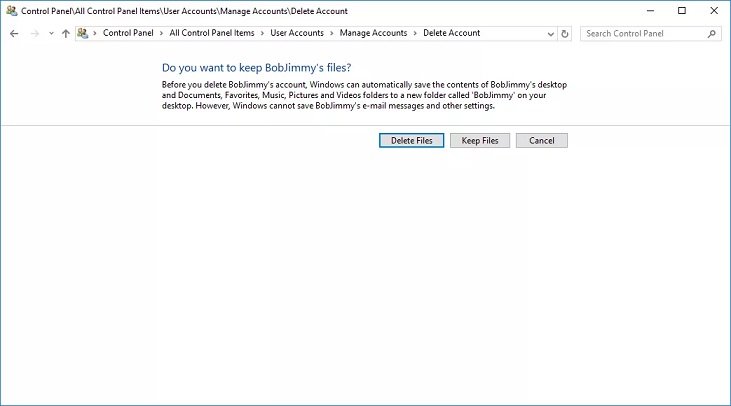The image size is (731, 406).
Task: Click the User Accounts icon in address bar
Action: (83, 33)
